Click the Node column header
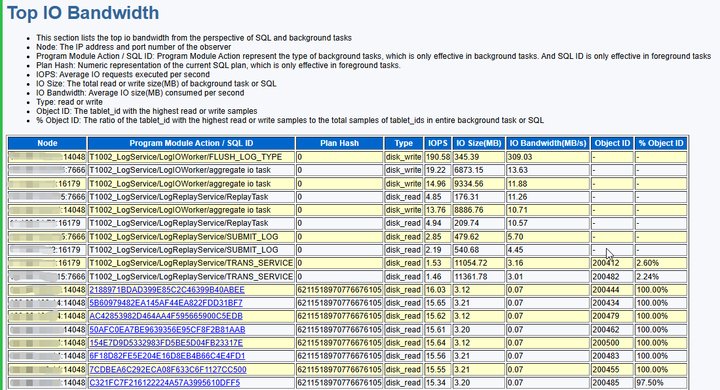 click(47, 143)
